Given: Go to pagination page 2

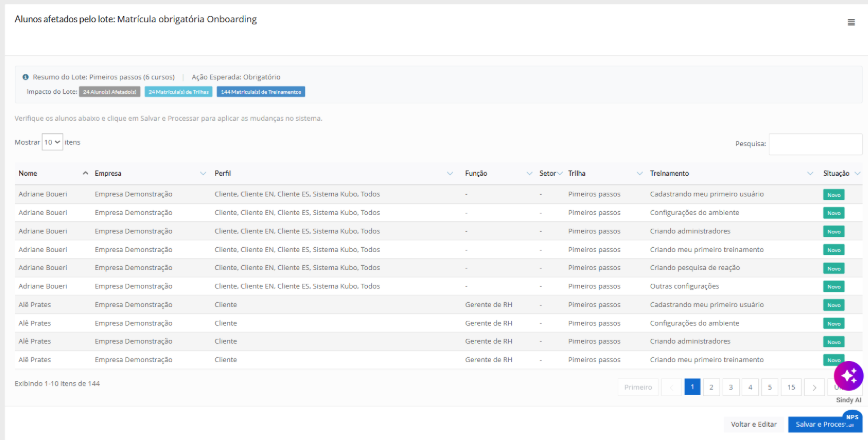Looking at the screenshot, I should coord(711,387).
